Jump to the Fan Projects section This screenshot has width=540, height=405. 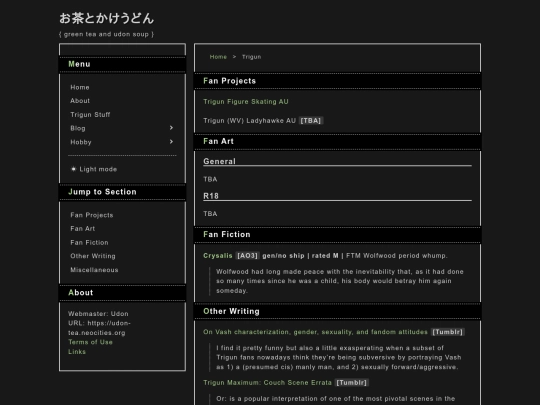(92, 215)
